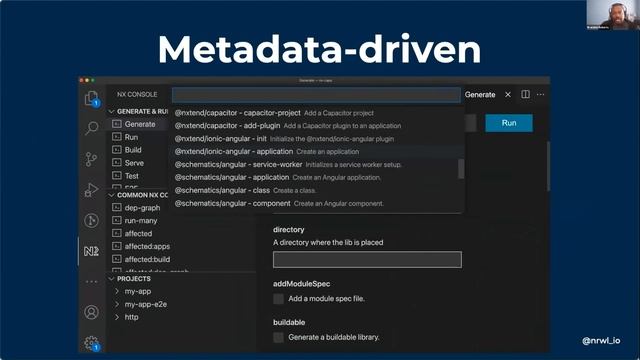Collapse the Common Nx Commands section

[111, 195]
